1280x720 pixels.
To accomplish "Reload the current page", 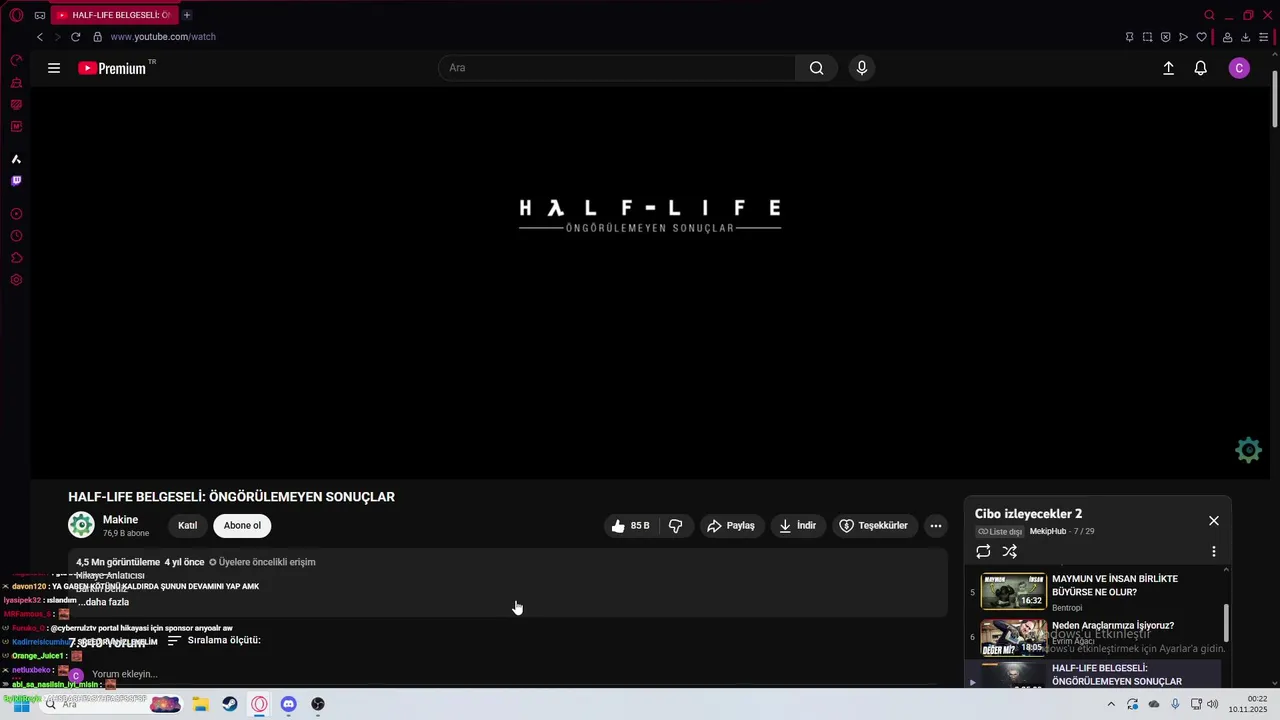I will [x=75, y=37].
